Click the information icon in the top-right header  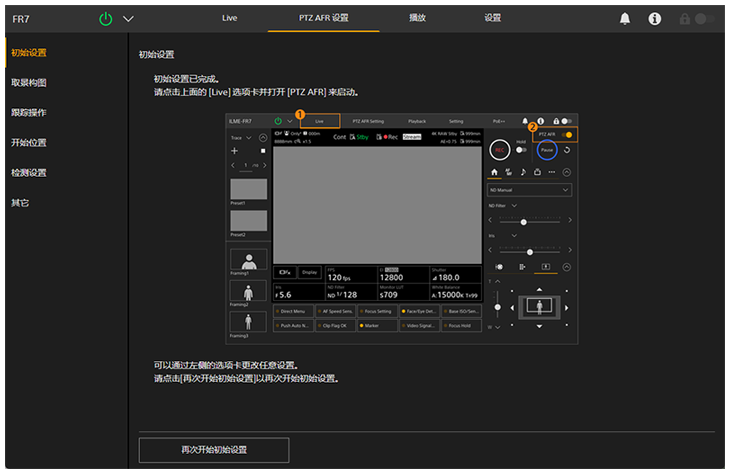click(x=655, y=18)
